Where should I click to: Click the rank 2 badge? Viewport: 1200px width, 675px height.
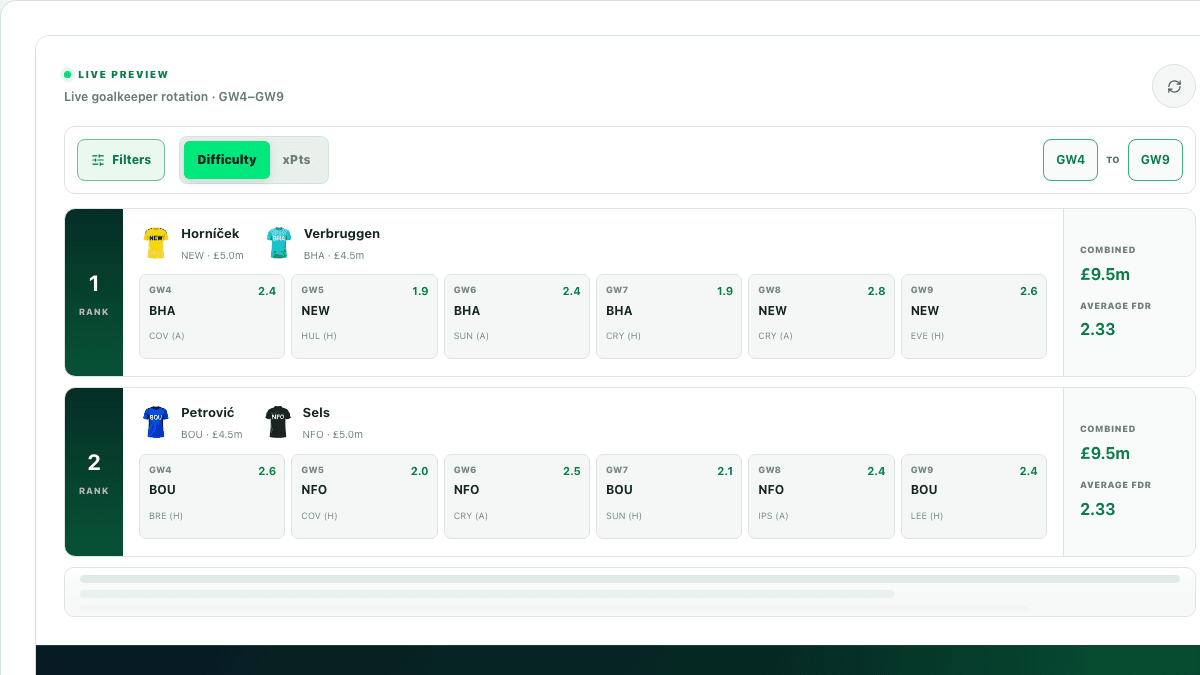pos(94,472)
